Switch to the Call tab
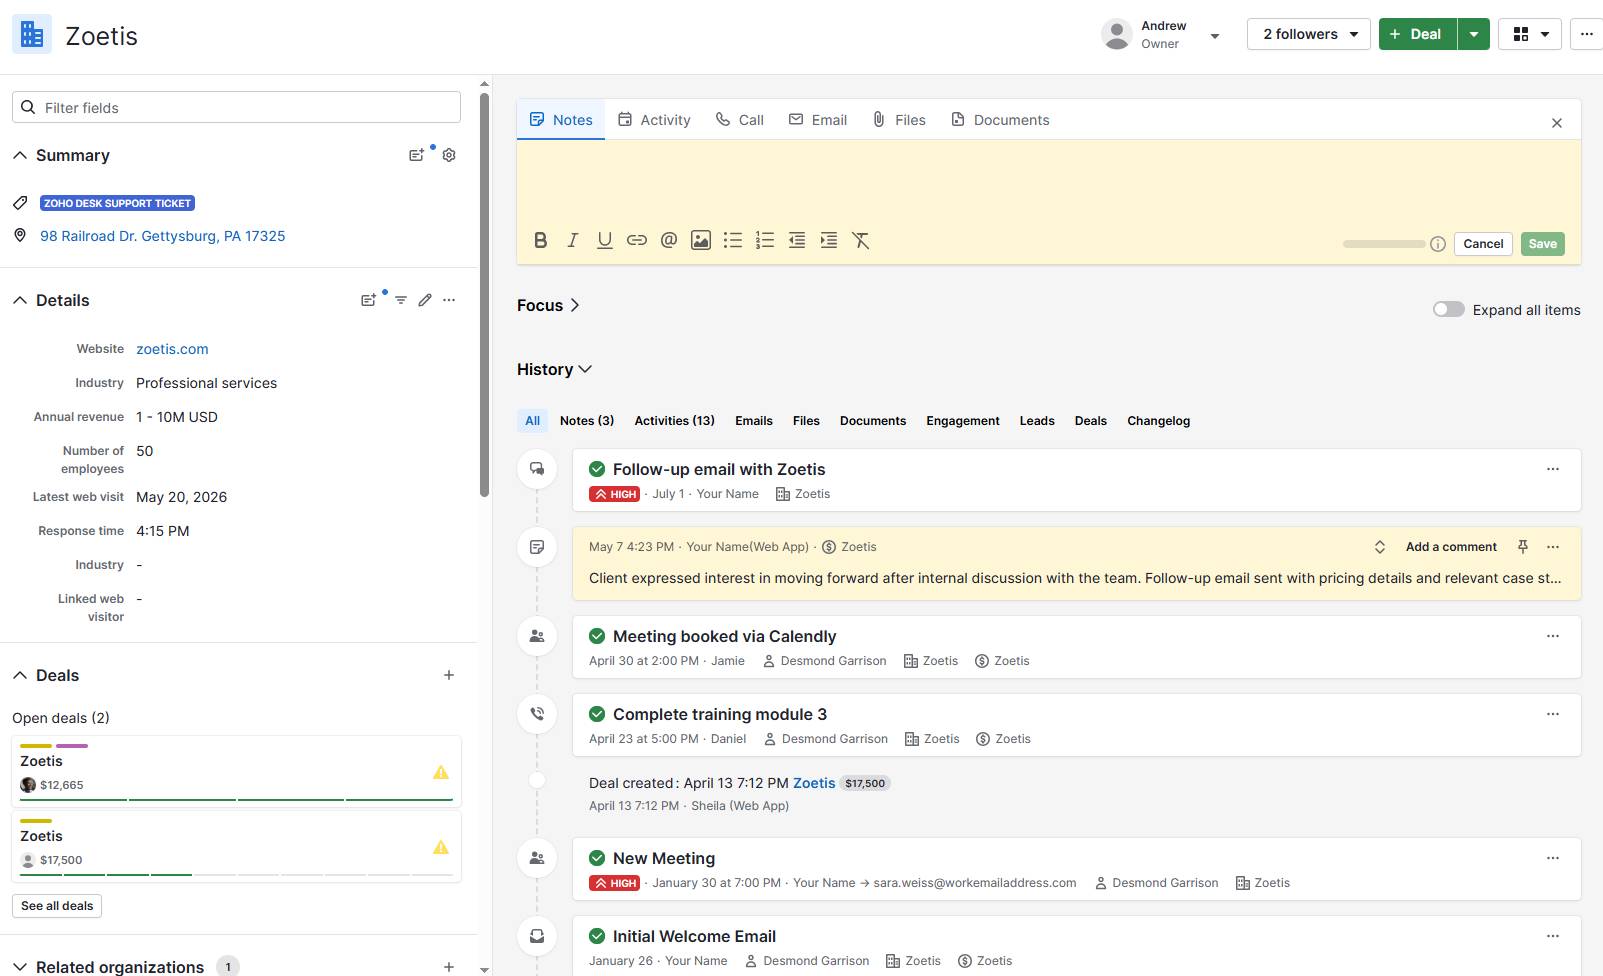 click(740, 120)
